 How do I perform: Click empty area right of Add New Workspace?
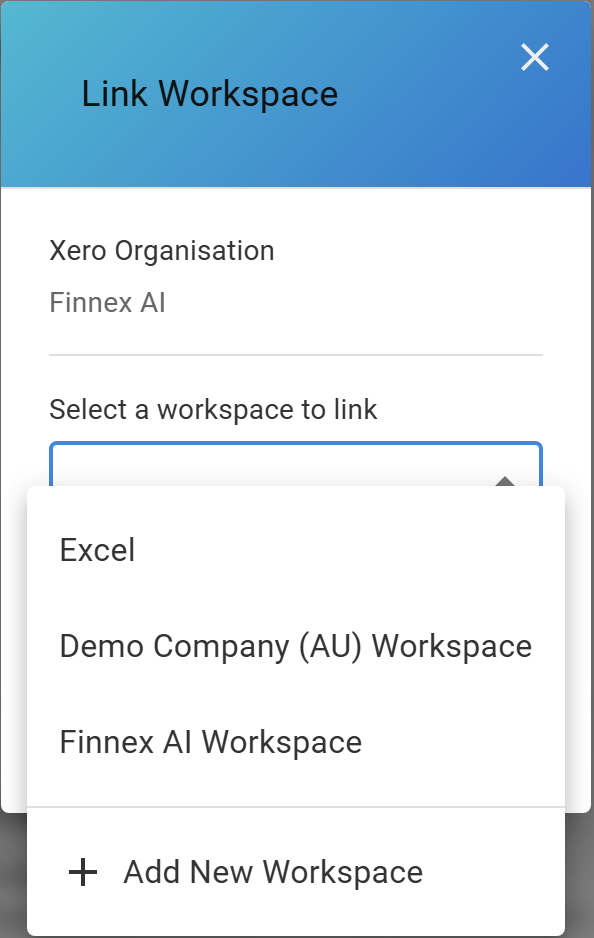coord(494,872)
